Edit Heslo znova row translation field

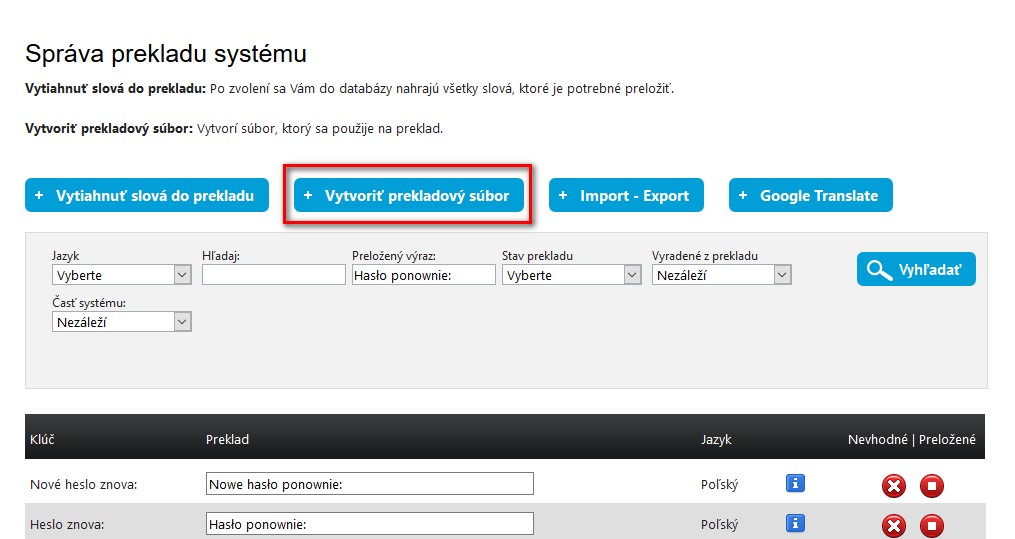(369, 523)
